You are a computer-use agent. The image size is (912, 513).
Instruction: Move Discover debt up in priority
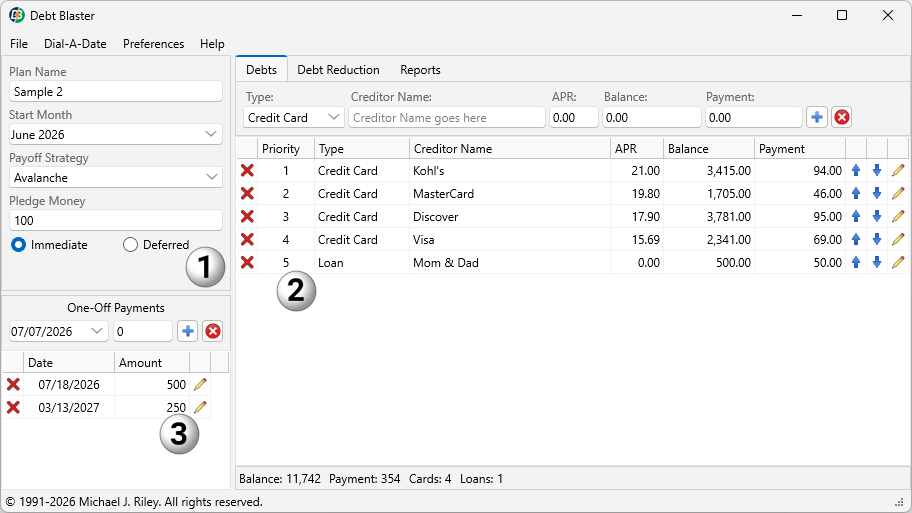pyautogui.click(x=856, y=216)
